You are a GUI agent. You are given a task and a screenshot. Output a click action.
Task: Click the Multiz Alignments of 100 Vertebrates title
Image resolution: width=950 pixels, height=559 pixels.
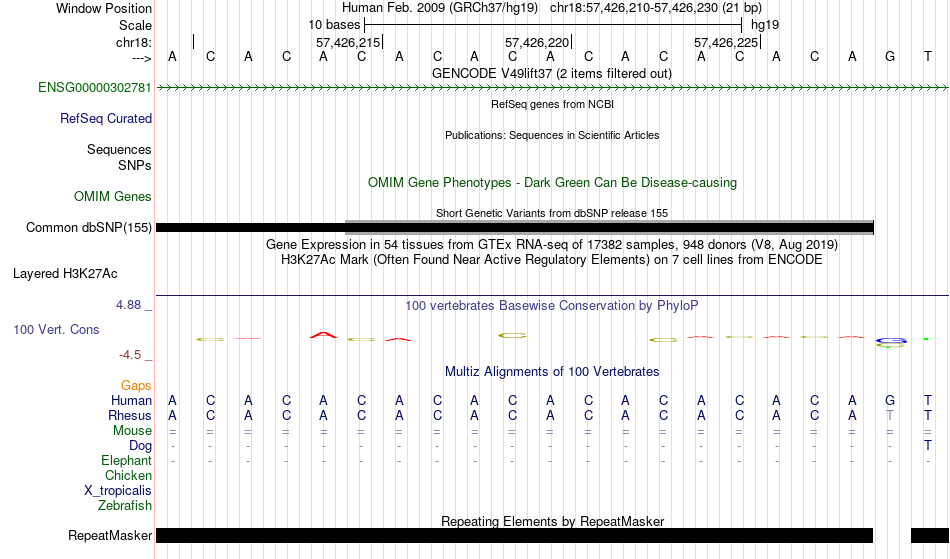[552, 372]
